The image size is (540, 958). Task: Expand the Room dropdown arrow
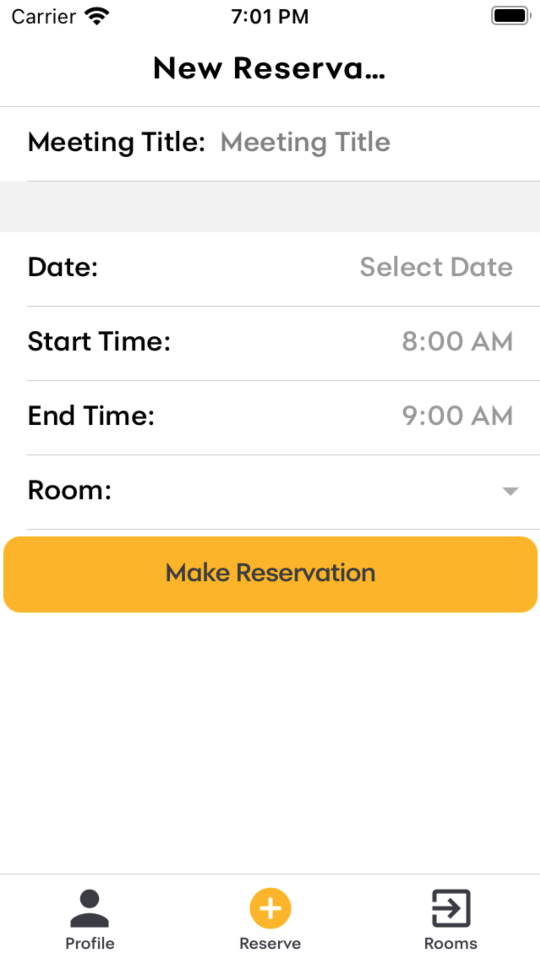coord(510,491)
